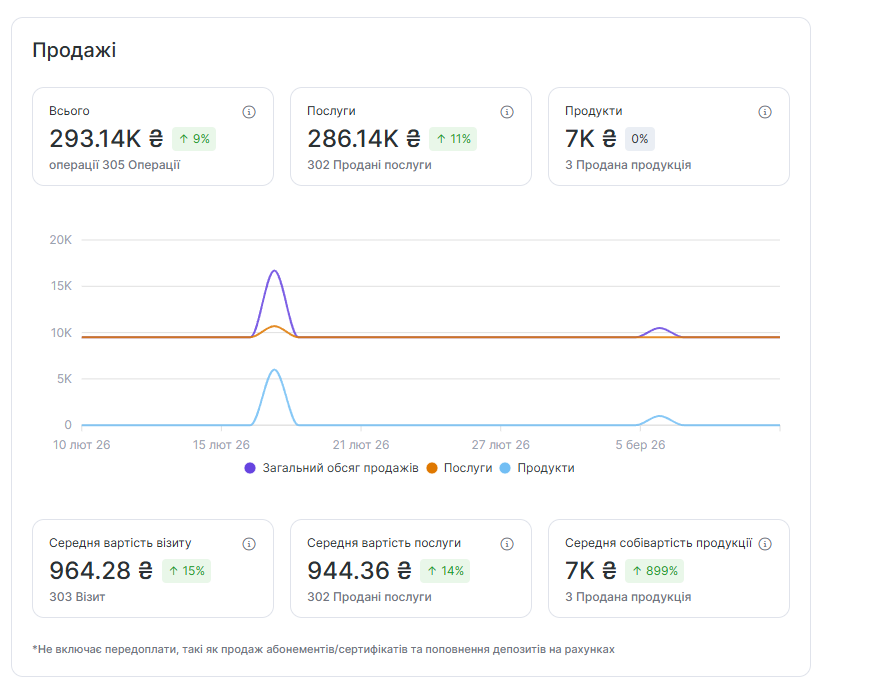Screen dimensions: 877x681
Task: Toggle Продукти series in chart legend
Action: coord(537,468)
